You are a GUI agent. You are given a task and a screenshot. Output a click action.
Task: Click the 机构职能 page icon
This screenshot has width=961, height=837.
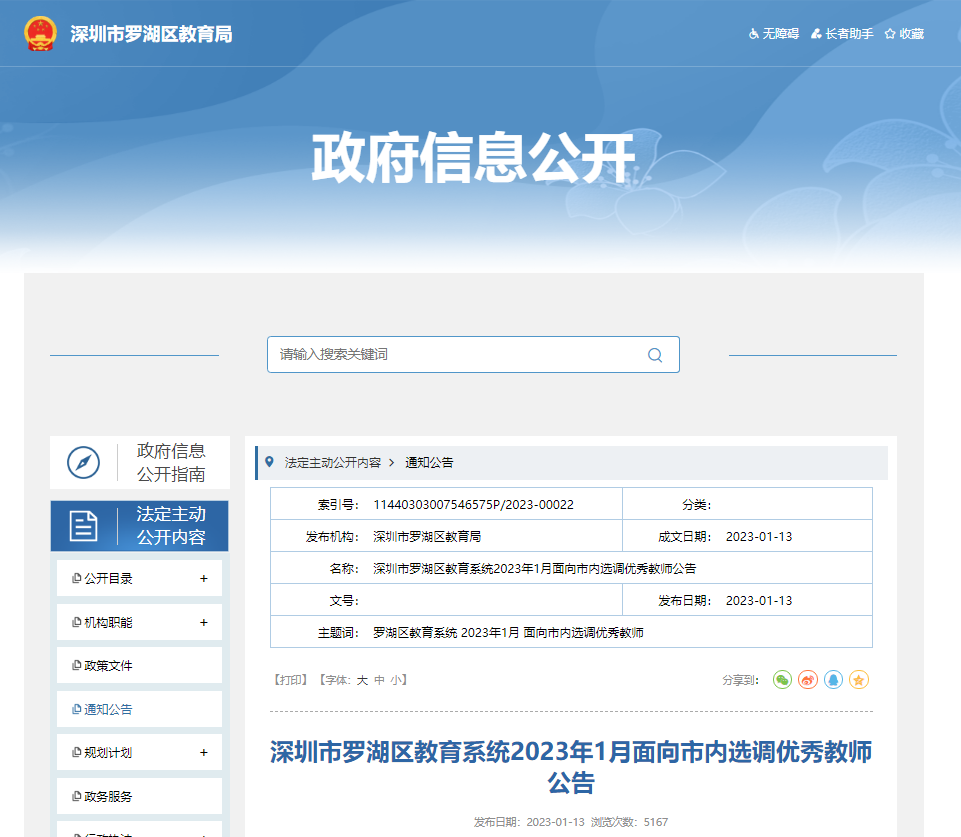pyautogui.click(x=77, y=623)
